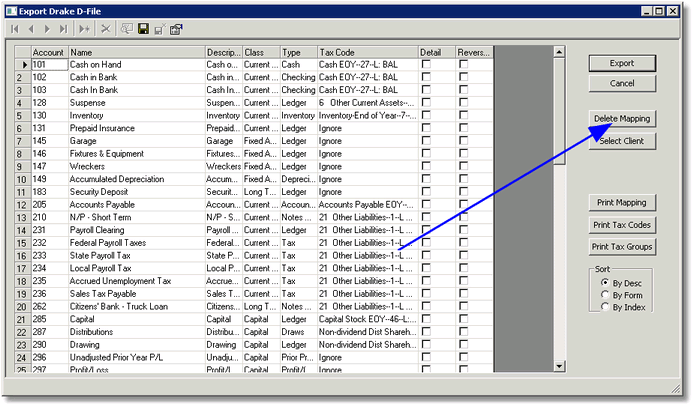Check Detail box for Cash on Hand
Viewport: 694px width, 407px height.
pos(426,64)
